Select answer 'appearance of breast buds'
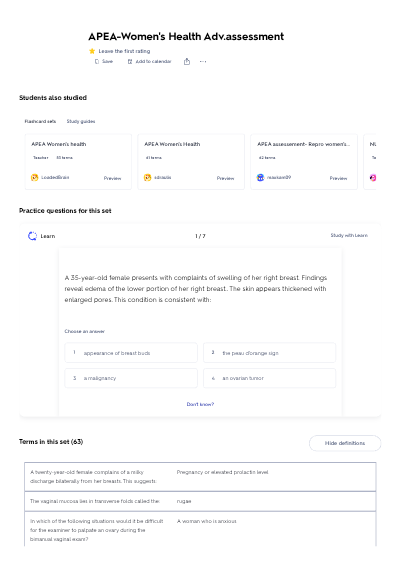Viewport: 400px width, 565px height. click(x=131, y=353)
